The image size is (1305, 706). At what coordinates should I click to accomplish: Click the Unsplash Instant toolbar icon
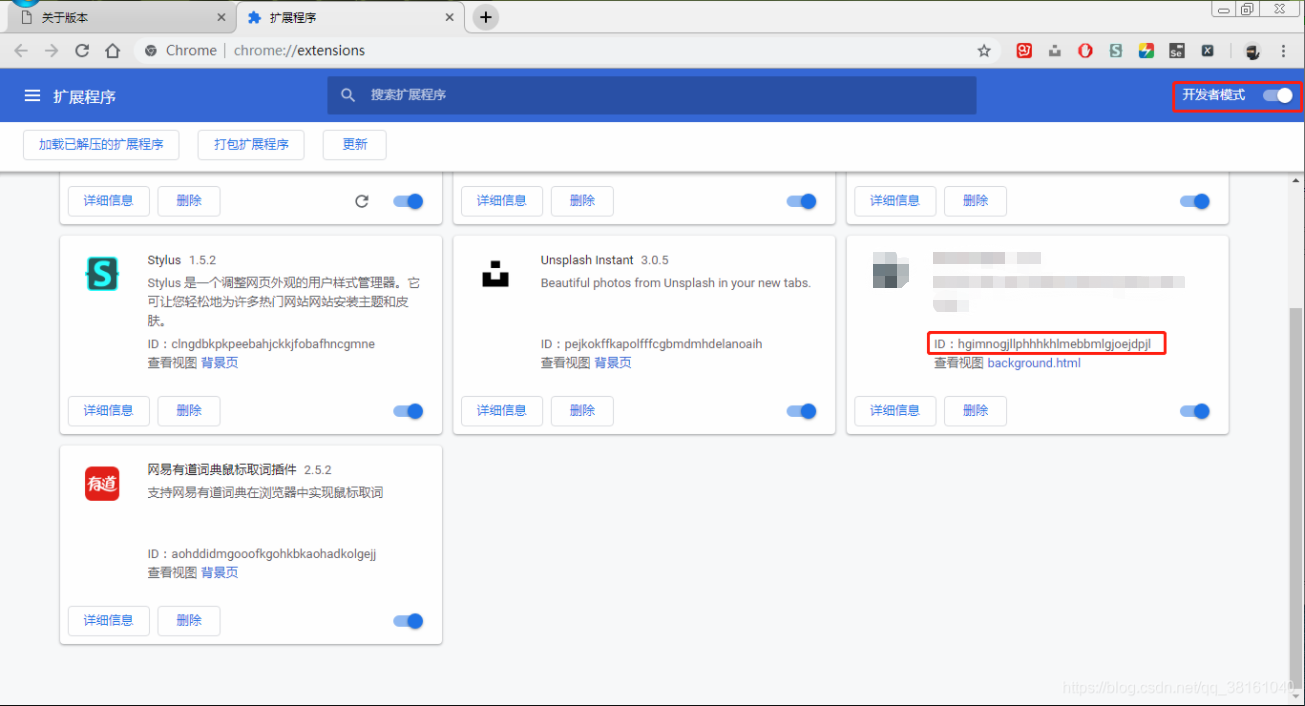[x=1054, y=50]
